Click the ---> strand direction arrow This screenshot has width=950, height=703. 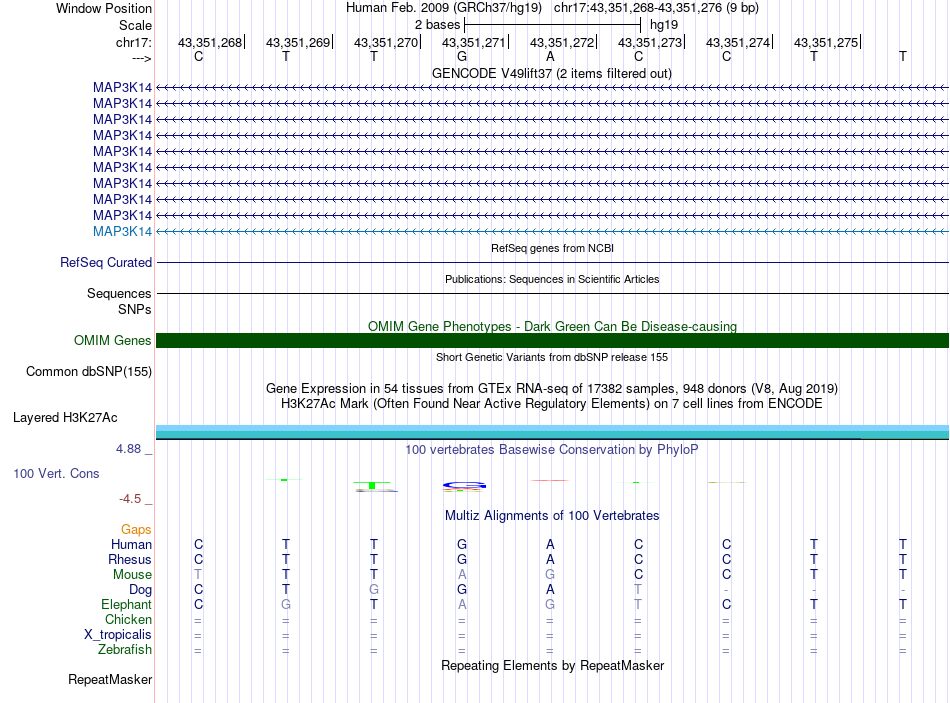(141, 58)
